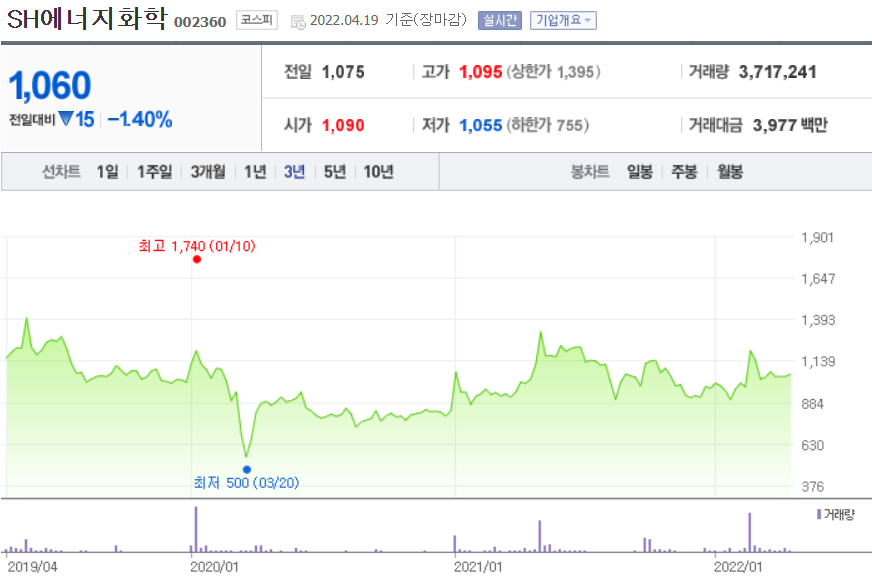Click the 1,901 y-axis label
Image resolution: width=872 pixels, height=585 pixels.
tap(817, 237)
